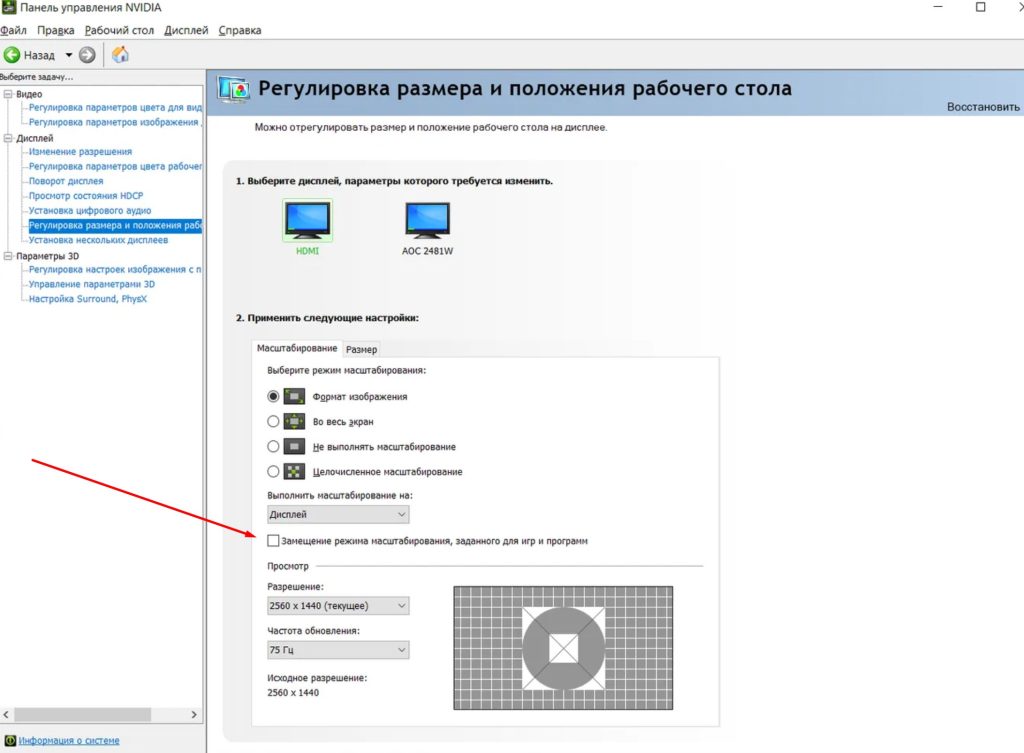The width and height of the screenshot is (1024, 753).
Task: Open 'Информация о системе' link
Action: point(68,741)
